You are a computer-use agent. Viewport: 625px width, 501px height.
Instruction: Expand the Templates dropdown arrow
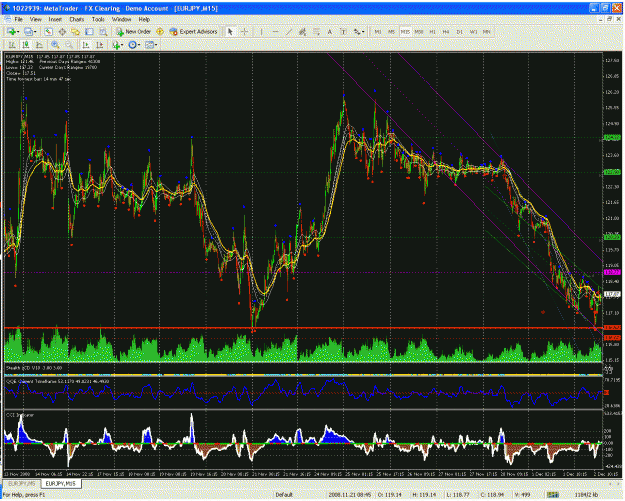(156, 45)
